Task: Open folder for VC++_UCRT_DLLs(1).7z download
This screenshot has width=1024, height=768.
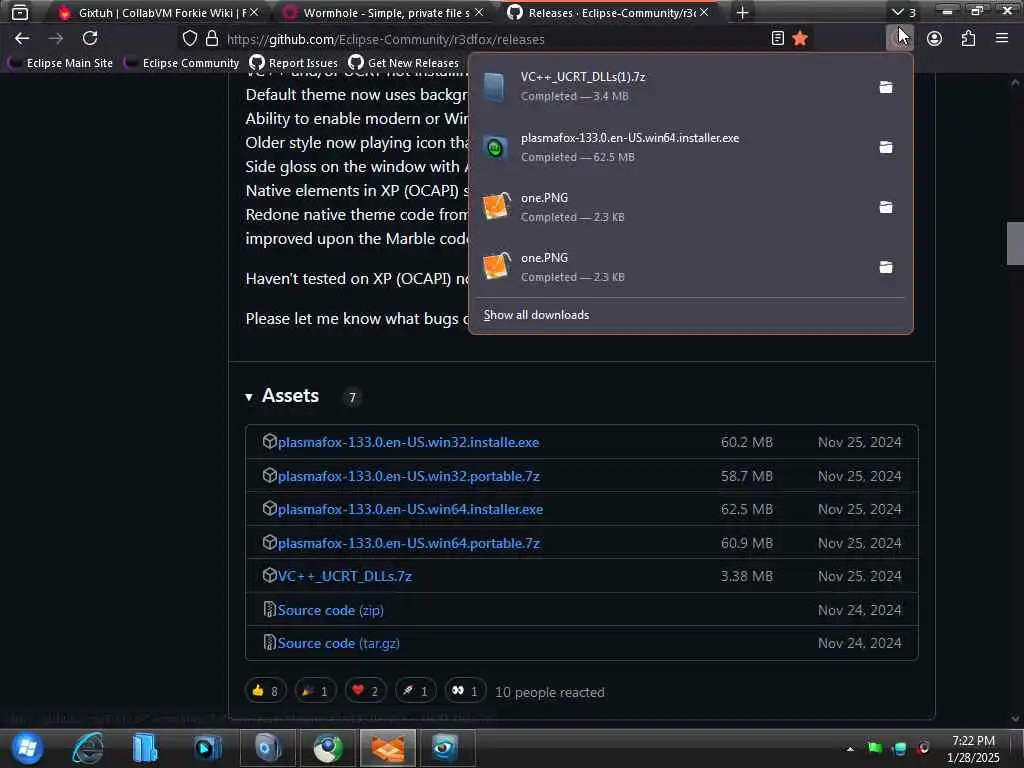Action: pyautogui.click(x=886, y=87)
